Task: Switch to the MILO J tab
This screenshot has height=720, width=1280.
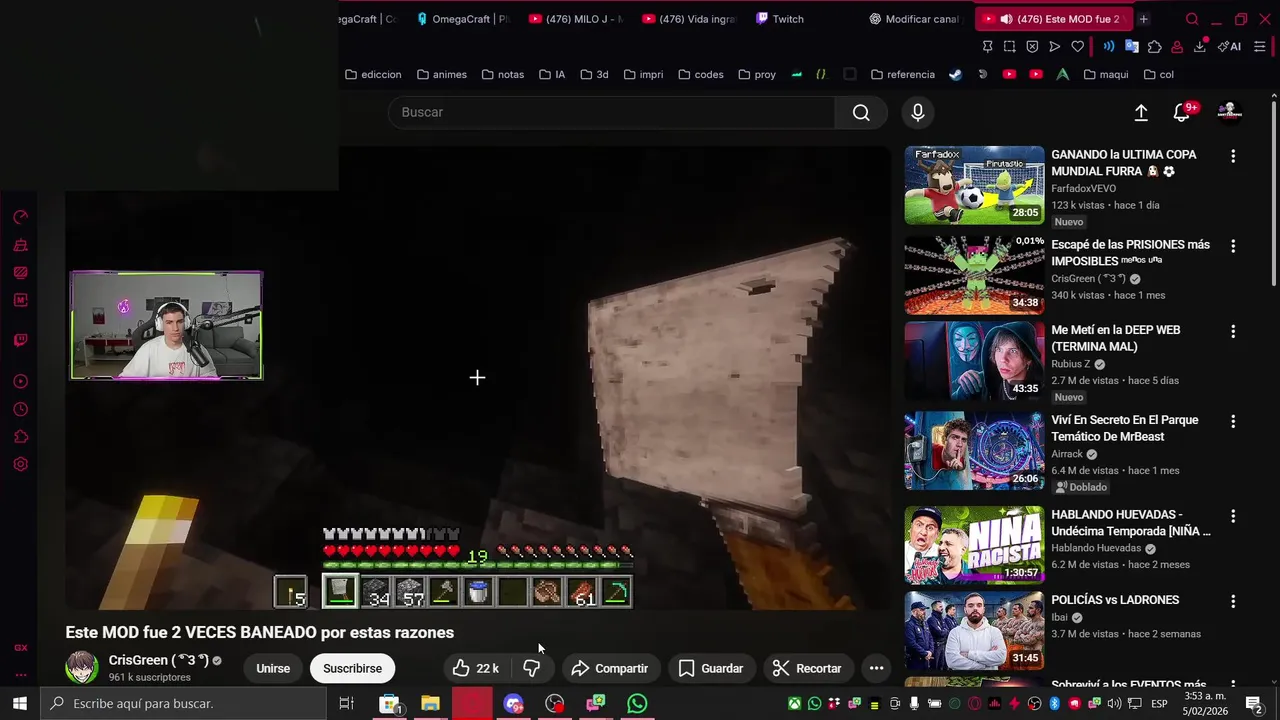Action: click(x=576, y=19)
